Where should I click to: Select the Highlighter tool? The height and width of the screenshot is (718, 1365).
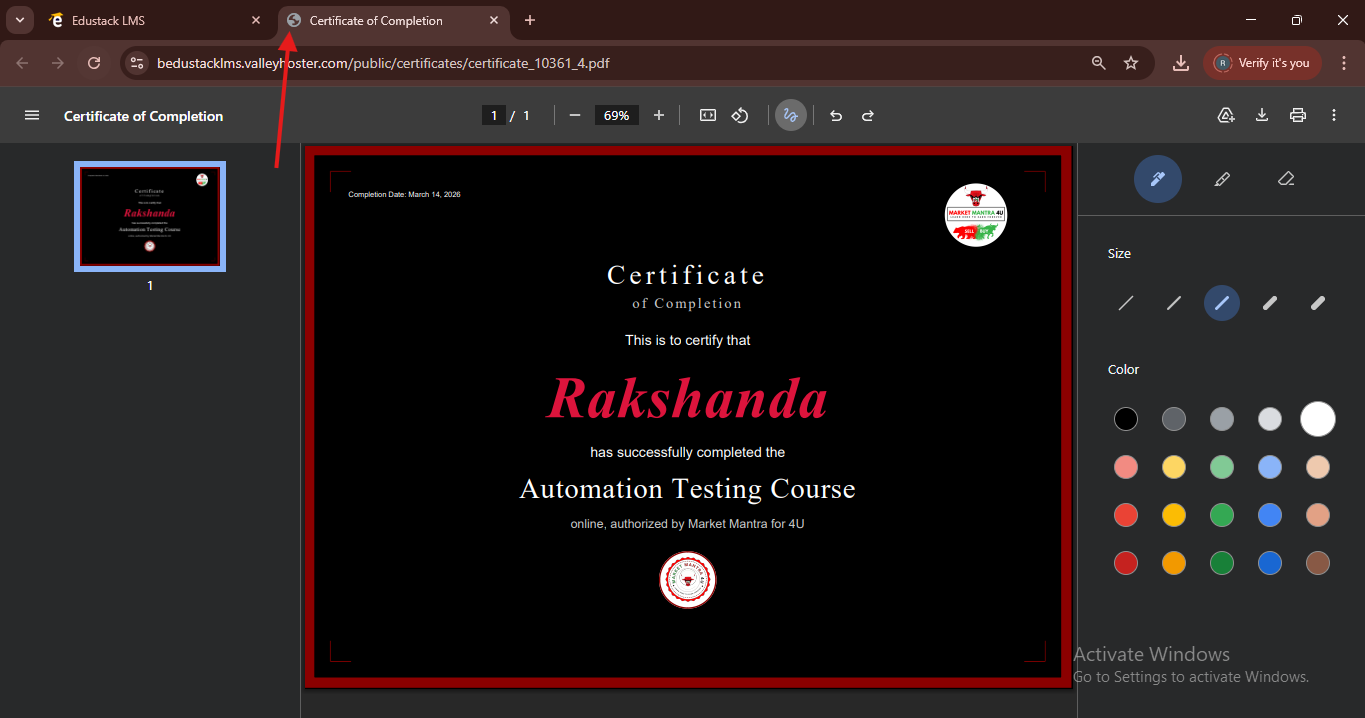[1222, 179]
